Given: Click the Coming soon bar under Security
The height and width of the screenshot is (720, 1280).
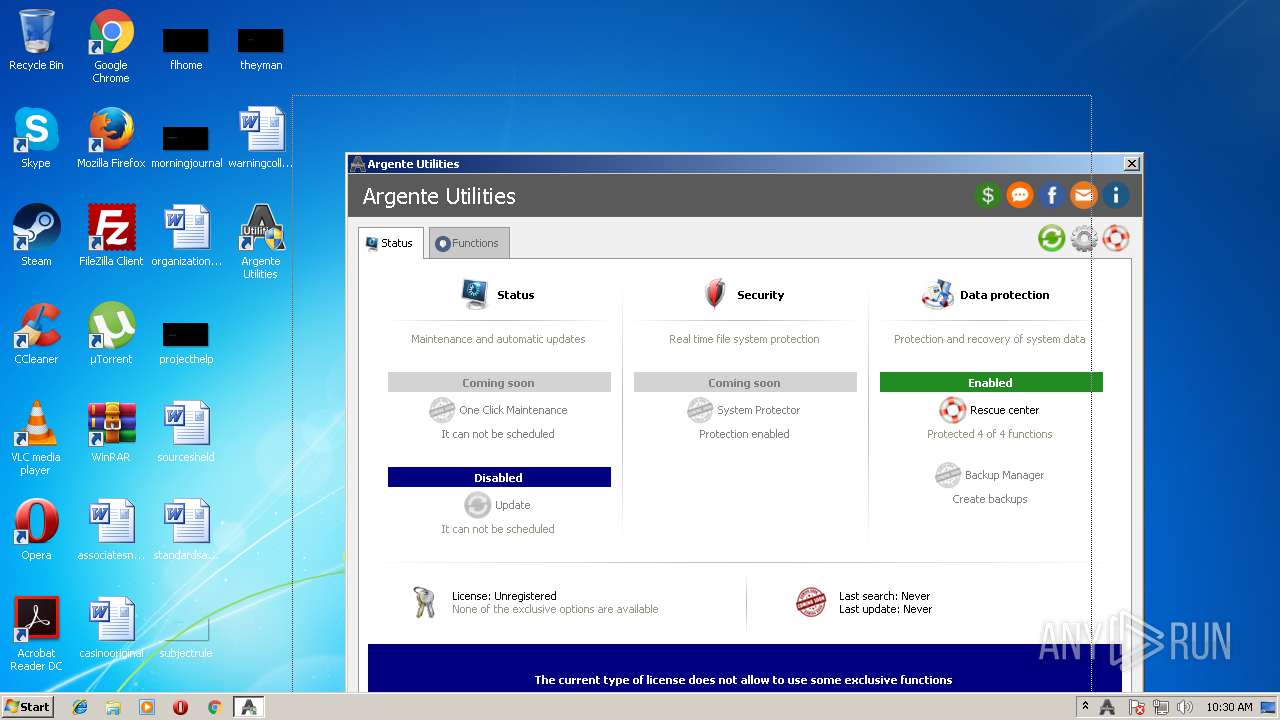Looking at the screenshot, I should coord(745,382).
